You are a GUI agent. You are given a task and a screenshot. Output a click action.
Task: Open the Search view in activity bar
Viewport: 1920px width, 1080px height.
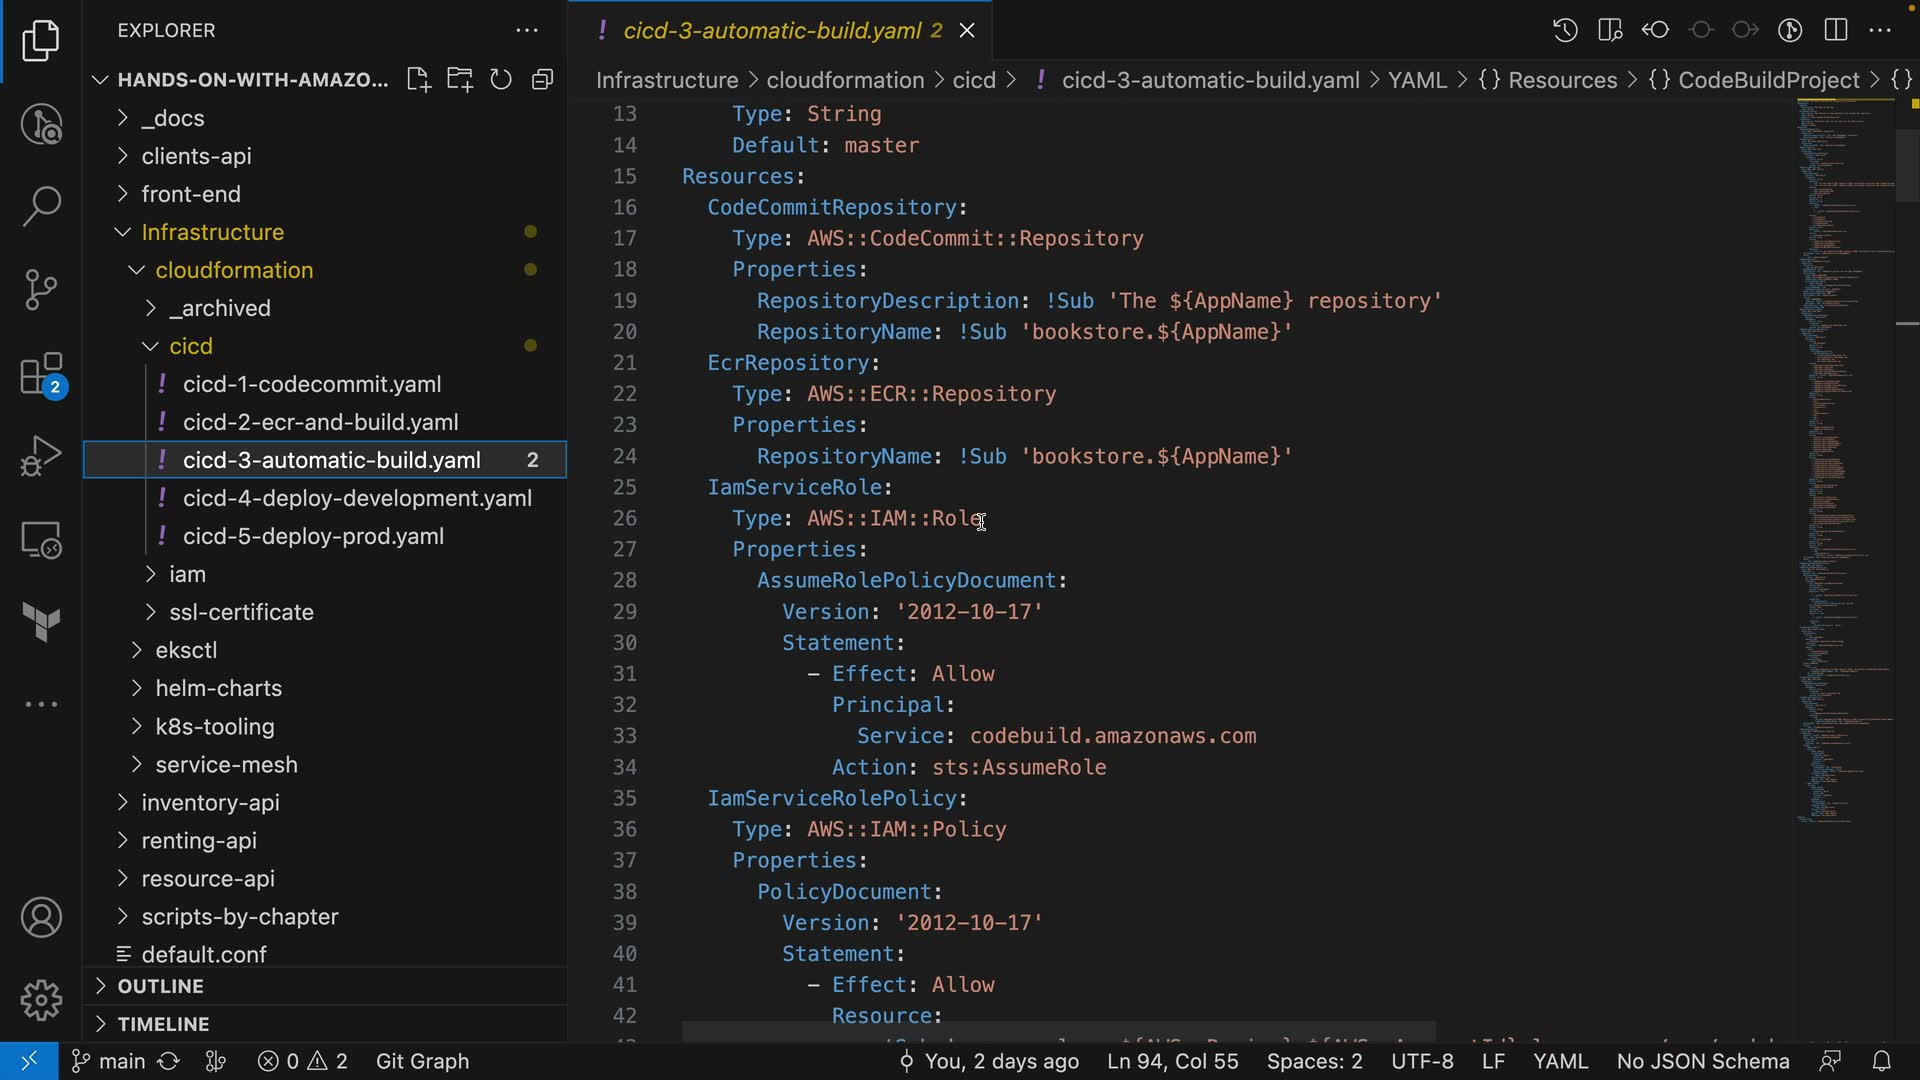[x=41, y=206]
